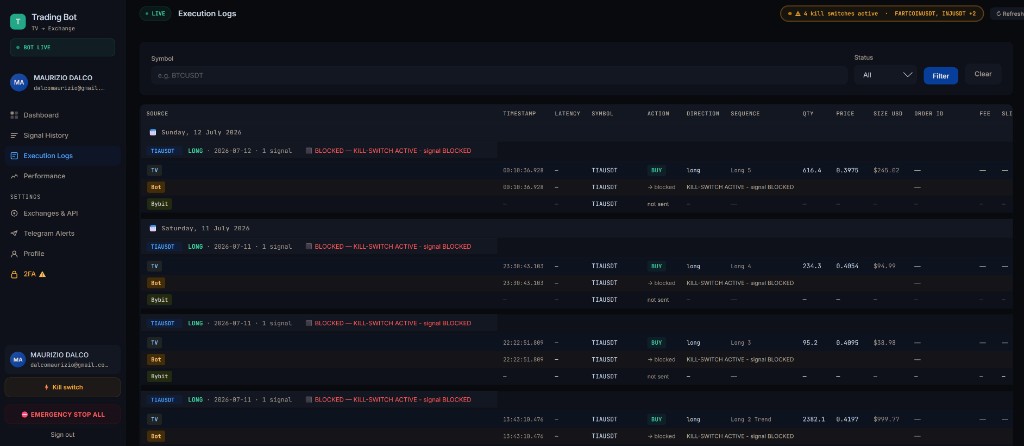Click the Kill switch button
This screenshot has width=1024, height=446.
pyautogui.click(x=63, y=387)
